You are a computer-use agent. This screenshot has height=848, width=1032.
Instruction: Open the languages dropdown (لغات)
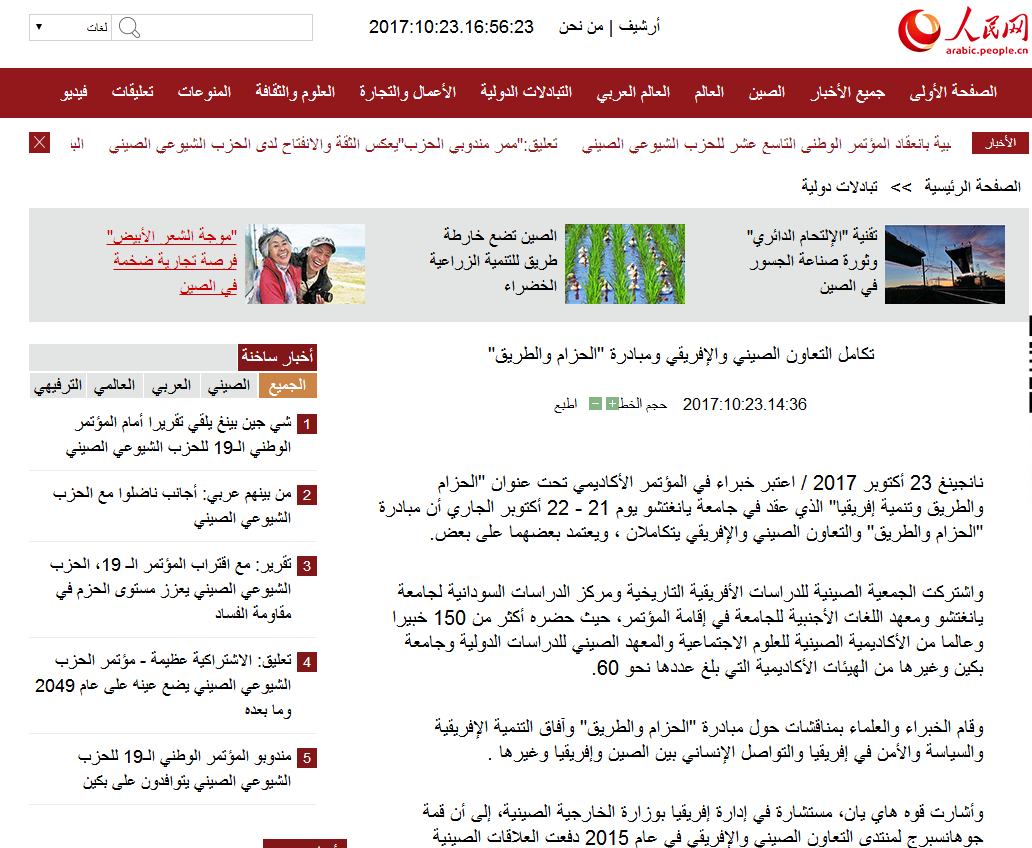pos(69,27)
